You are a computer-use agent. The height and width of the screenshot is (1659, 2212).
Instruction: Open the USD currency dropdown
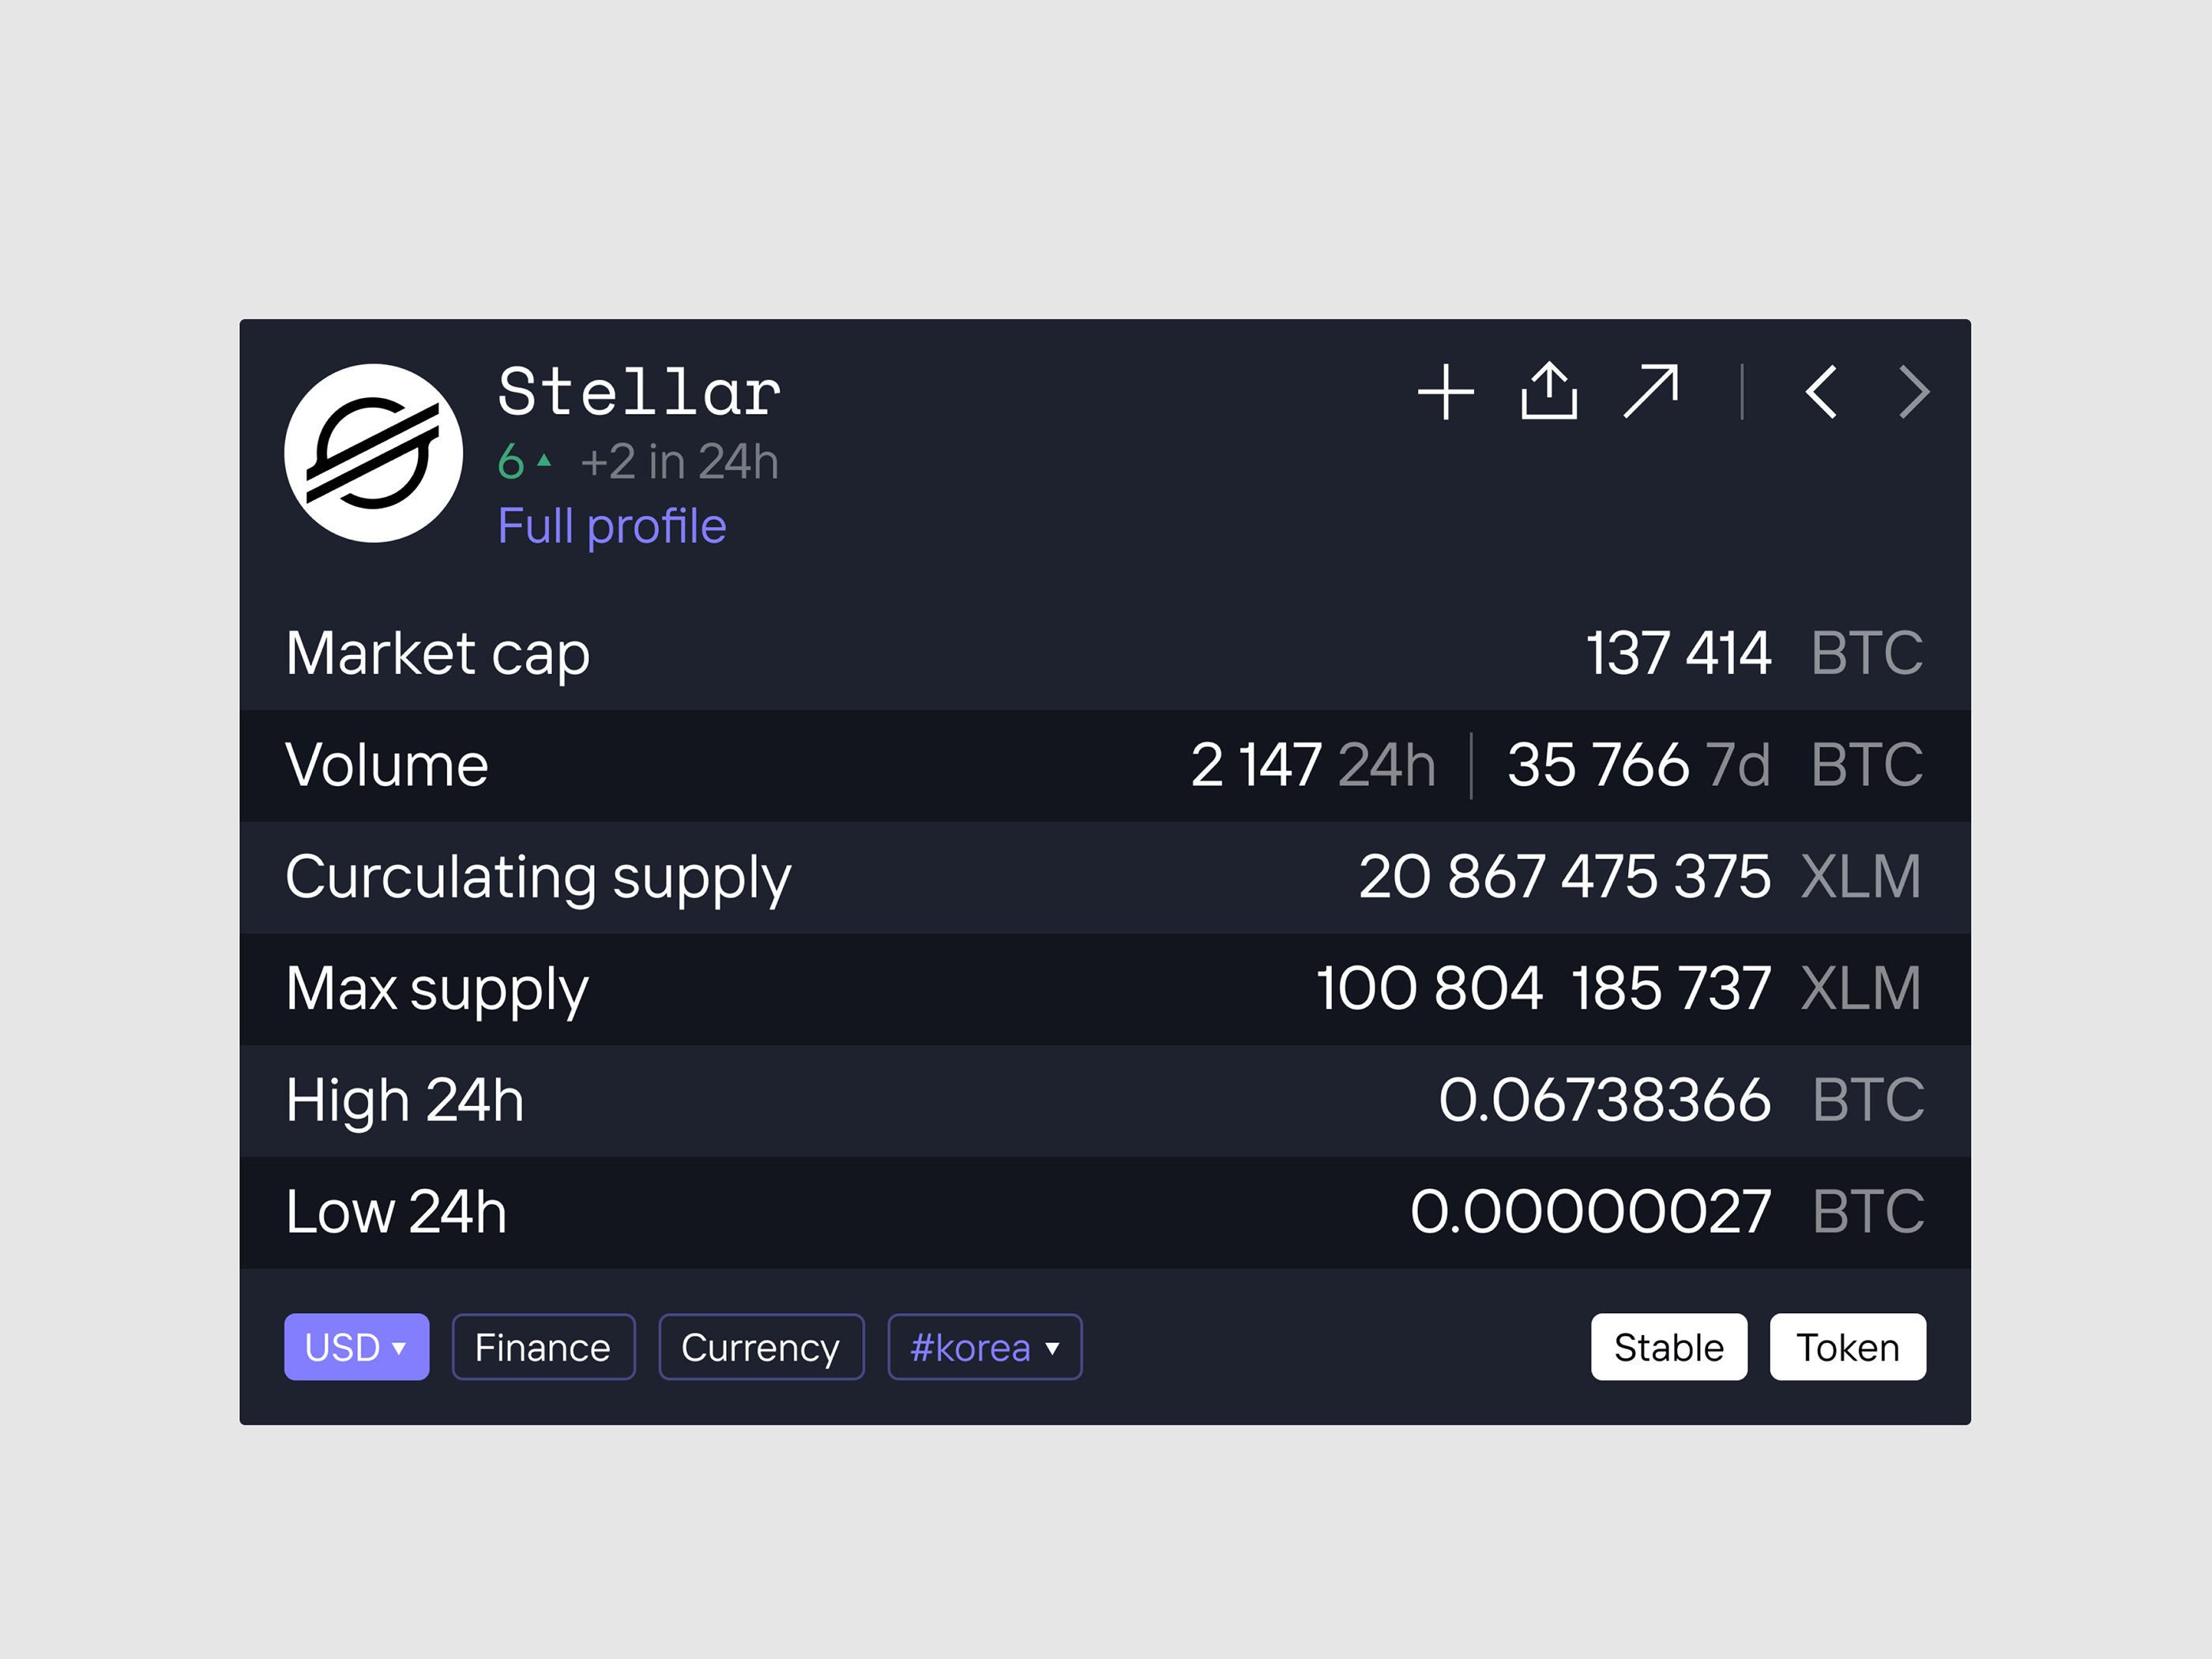[x=356, y=1347]
